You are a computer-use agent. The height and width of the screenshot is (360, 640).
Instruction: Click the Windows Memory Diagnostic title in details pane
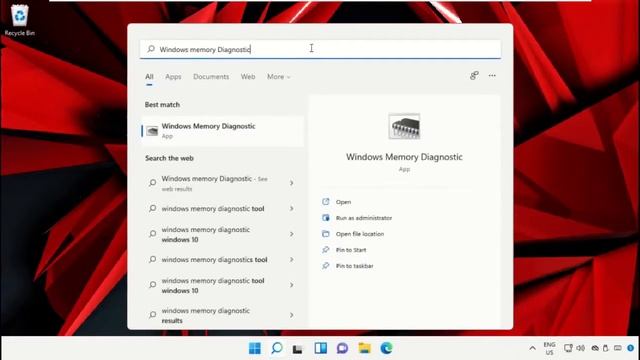click(404, 157)
